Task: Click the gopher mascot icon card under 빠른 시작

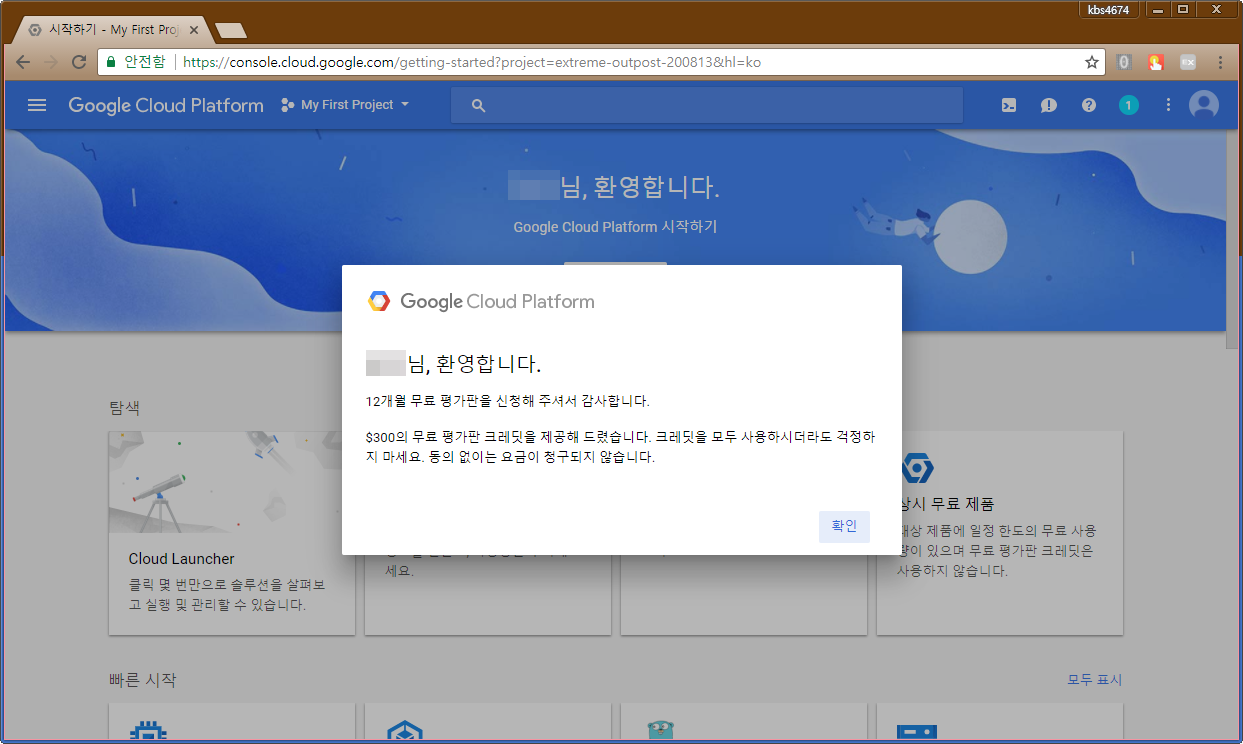Action: pyautogui.click(x=744, y=723)
